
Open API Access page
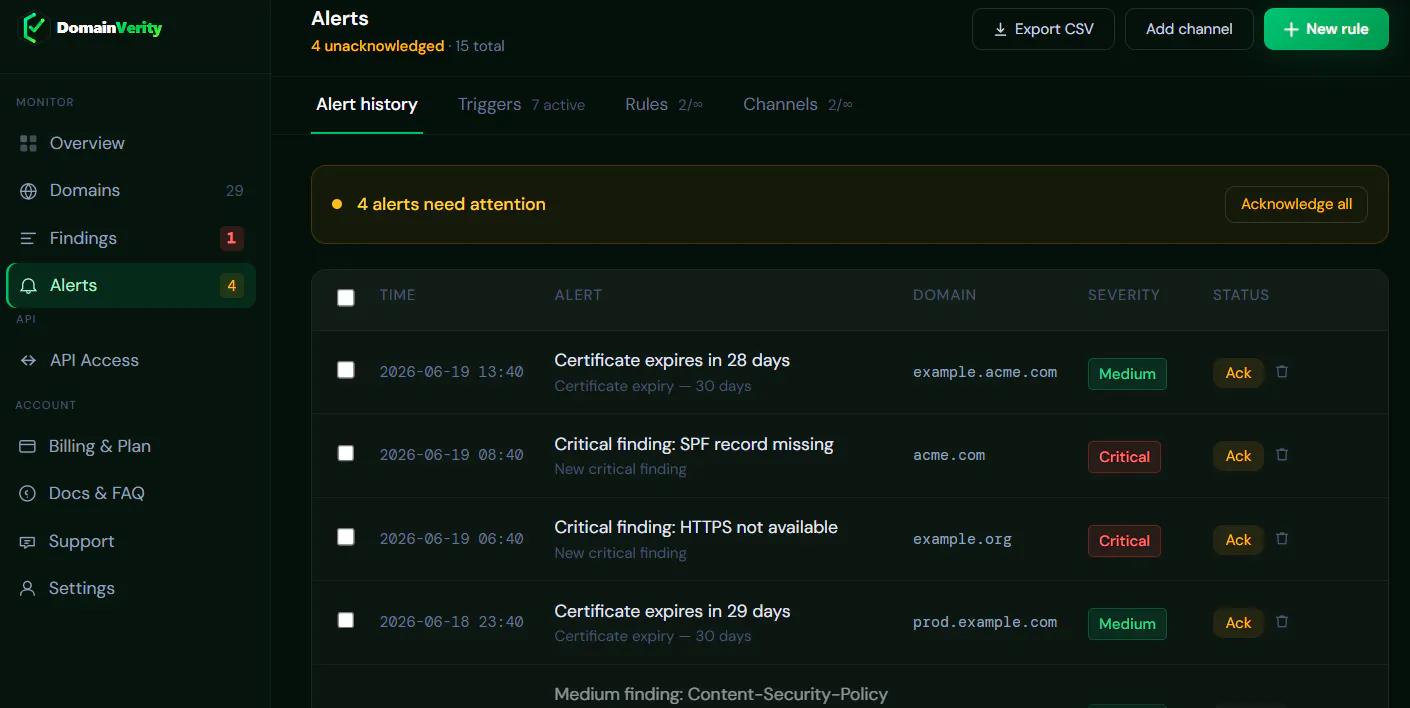tap(131, 361)
